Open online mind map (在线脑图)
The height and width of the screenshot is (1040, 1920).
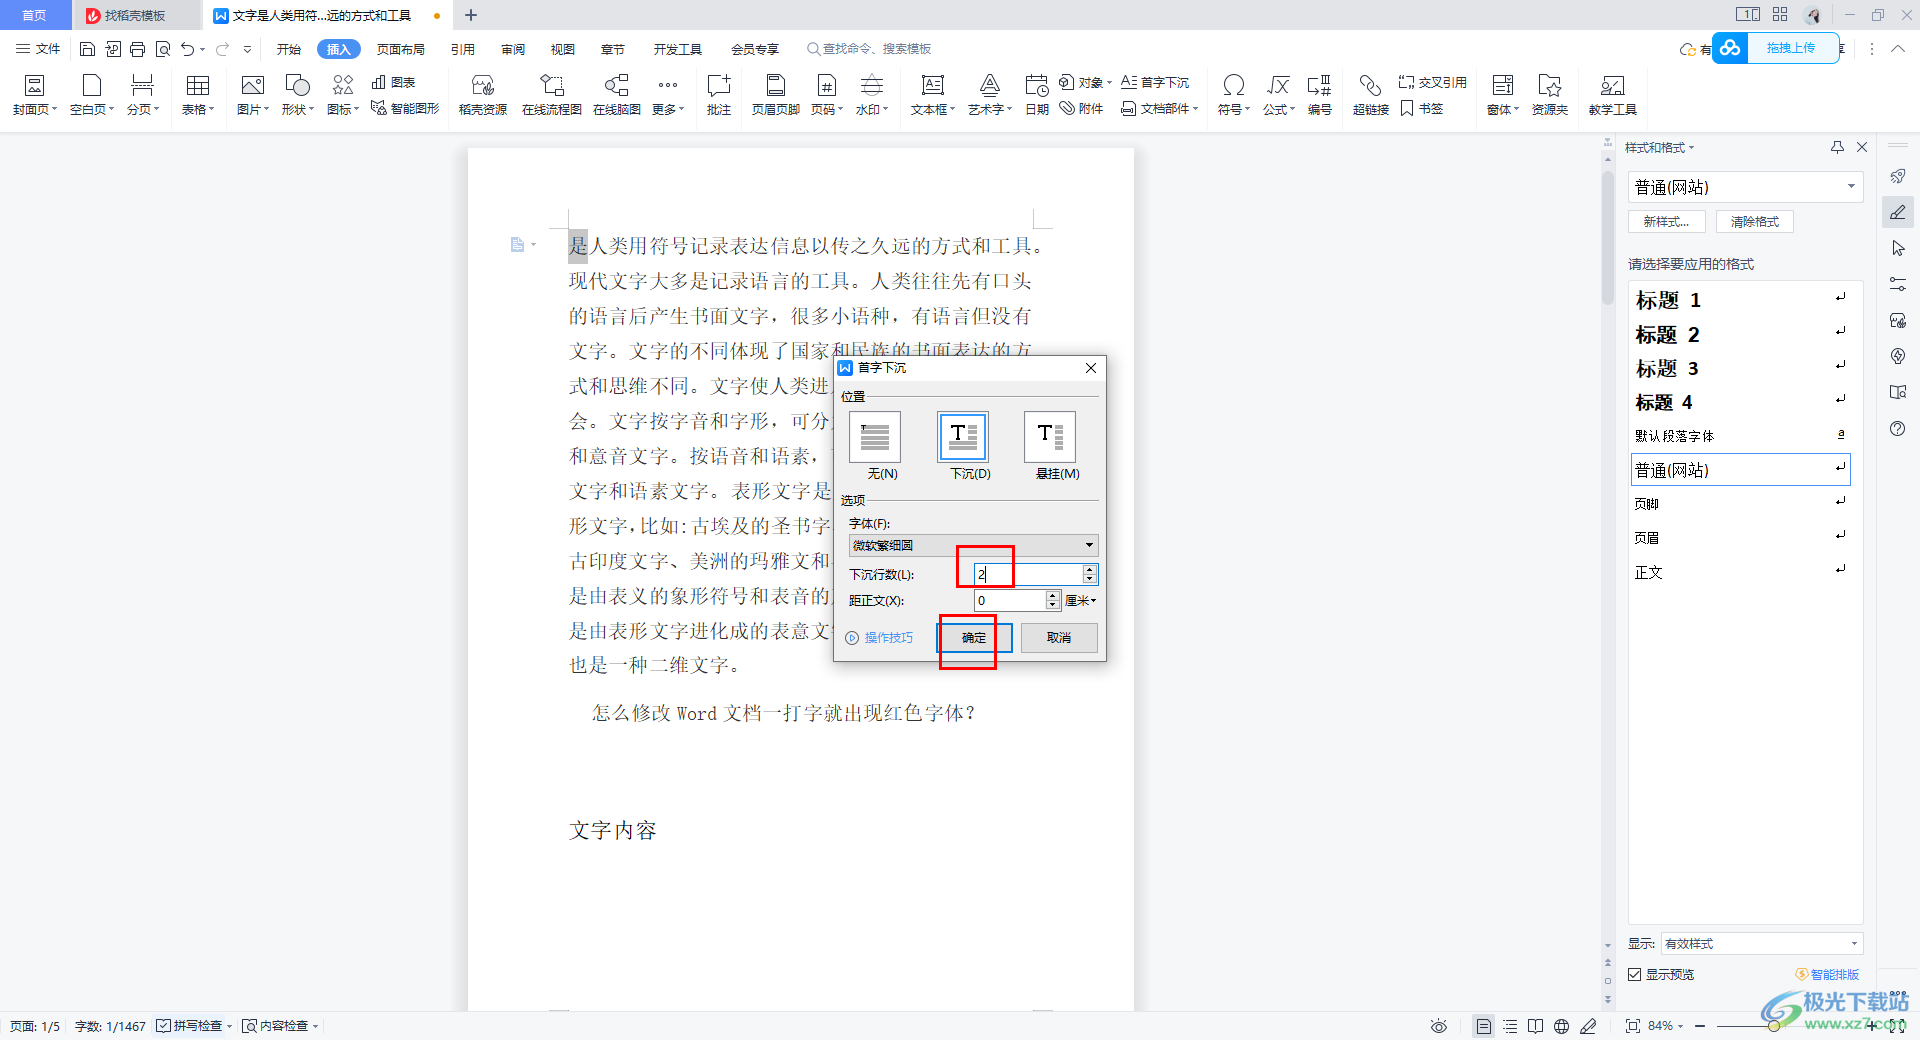[616, 95]
